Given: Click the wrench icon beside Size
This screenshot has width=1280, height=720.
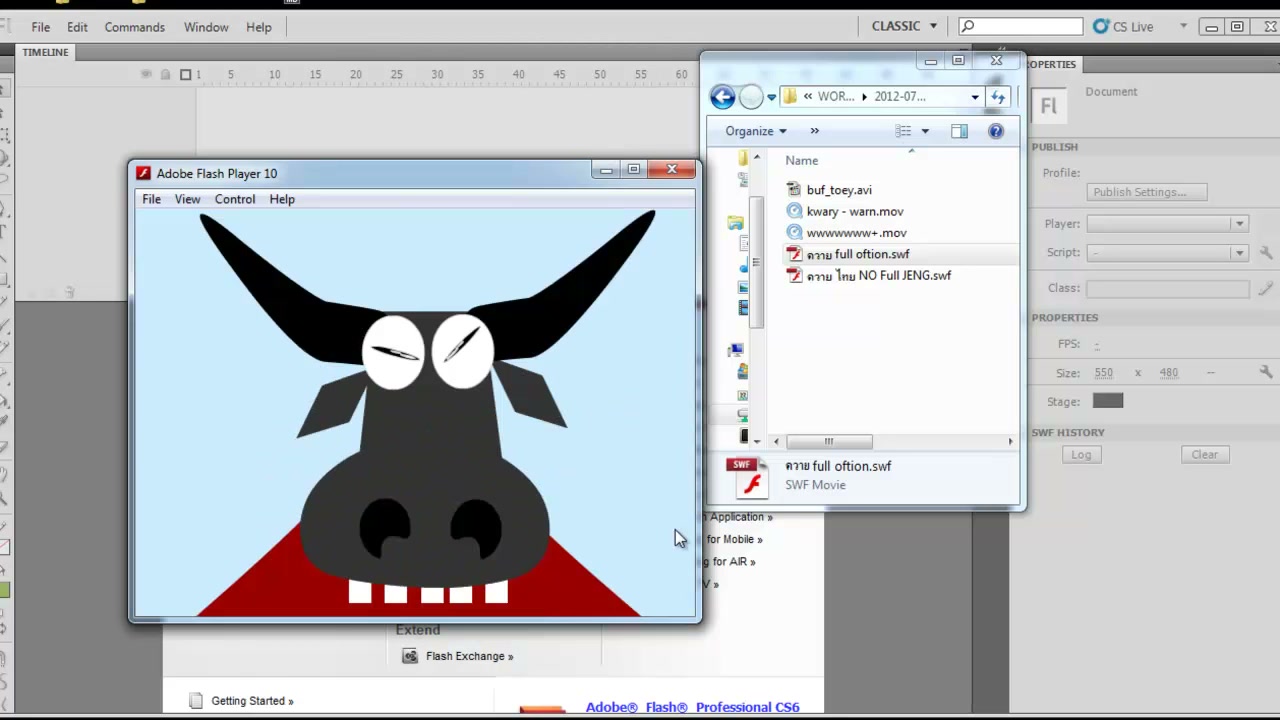Looking at the screenshot, I should point(1266,372).
